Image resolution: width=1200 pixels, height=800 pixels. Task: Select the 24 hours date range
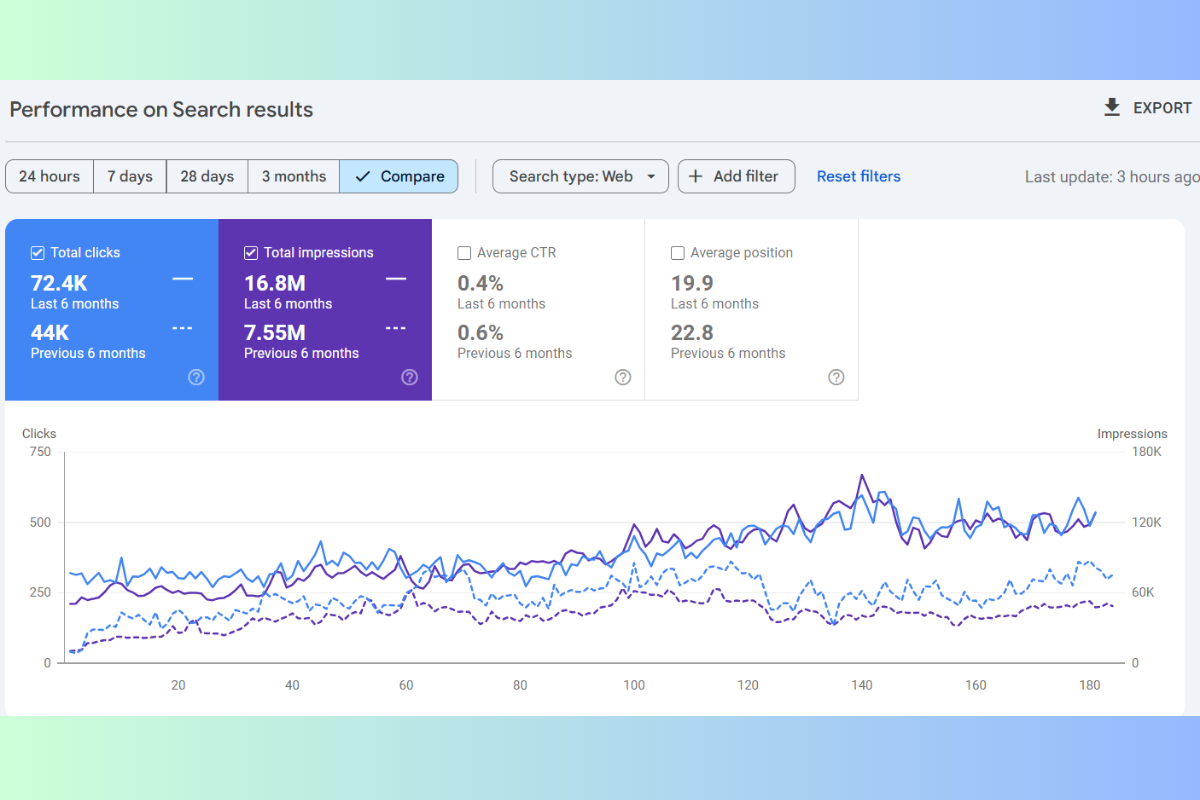click(49, 176)
